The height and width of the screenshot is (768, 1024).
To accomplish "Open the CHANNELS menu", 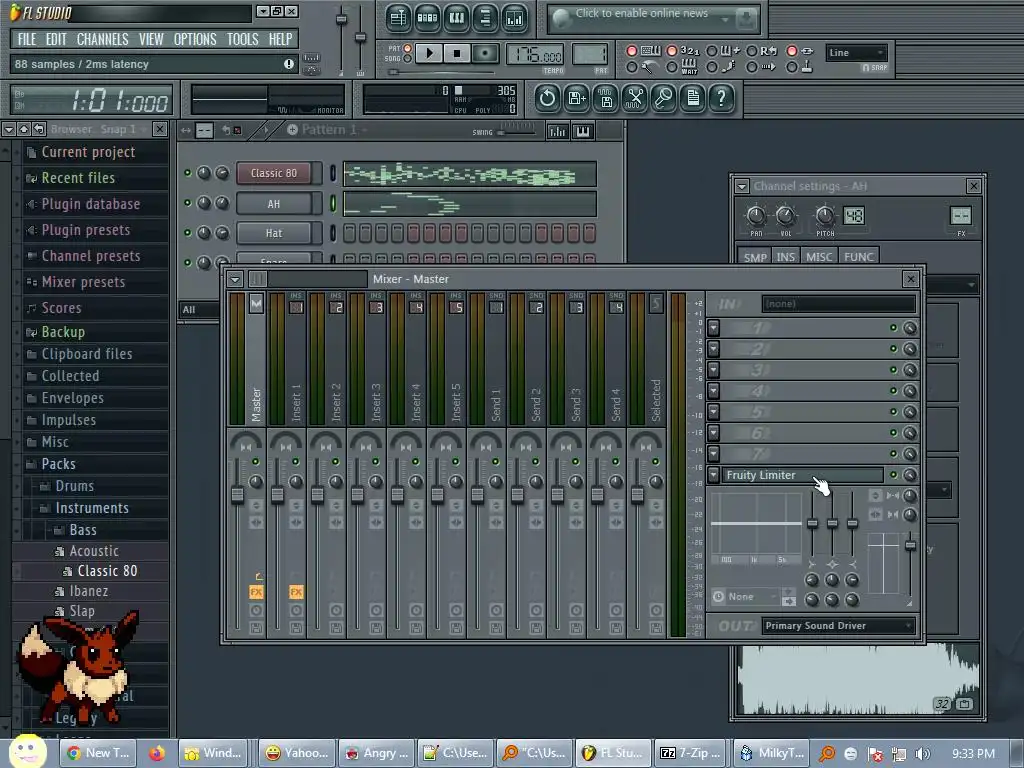I will point(103,39).
